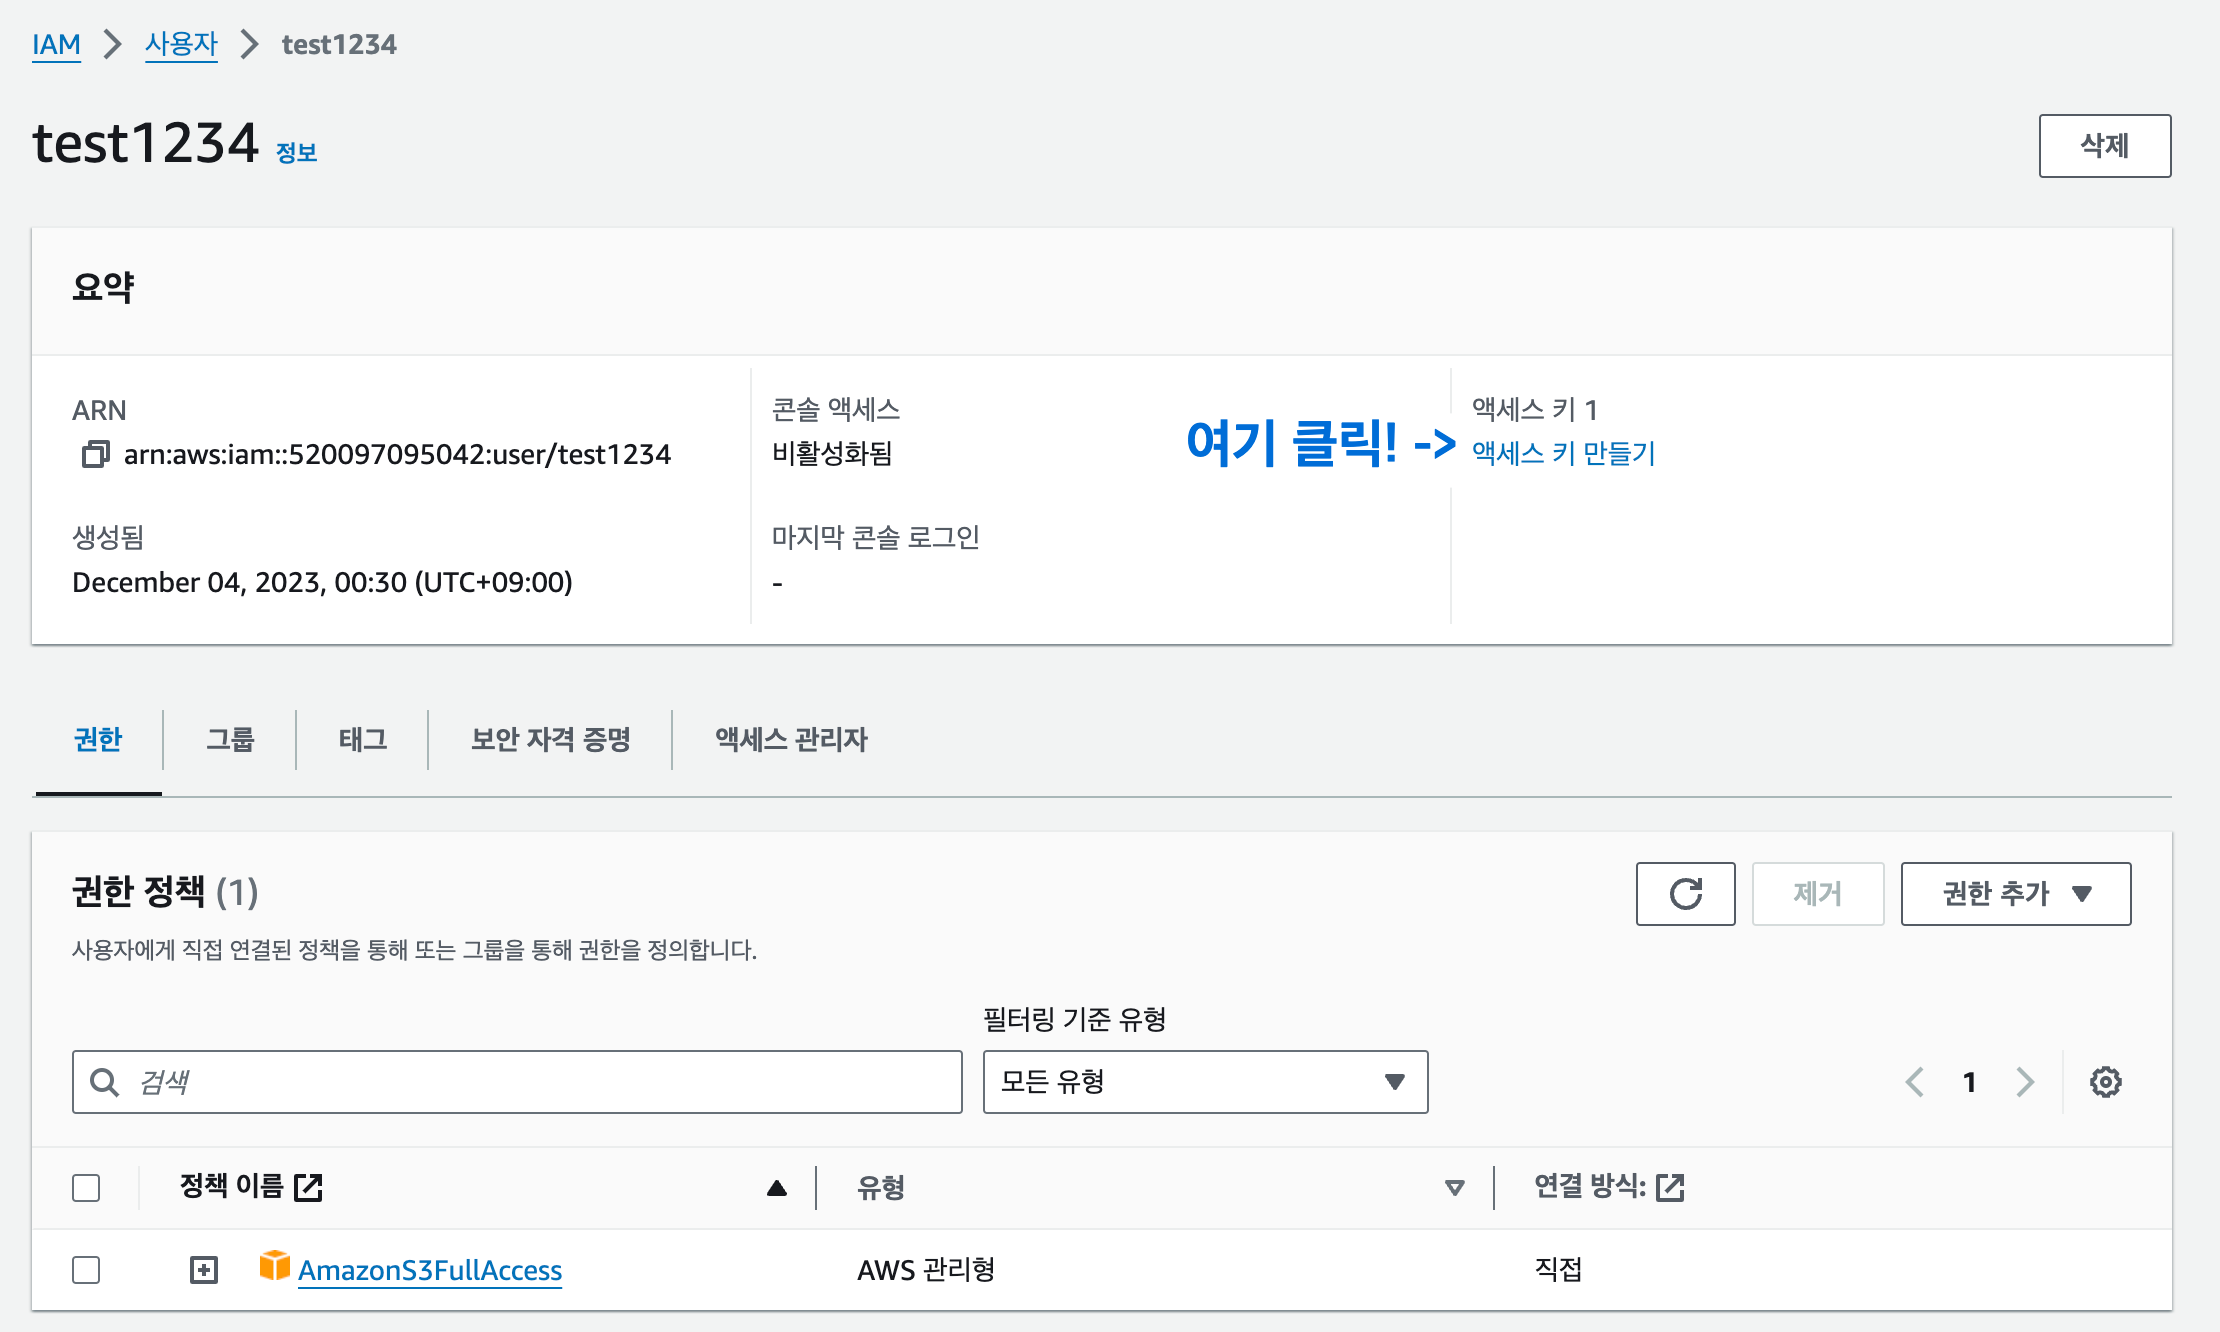This screenshot has width=2220, height=1332.
Task: Switch to the 보안 자격 증명 tab
Action: coord(550,740)
